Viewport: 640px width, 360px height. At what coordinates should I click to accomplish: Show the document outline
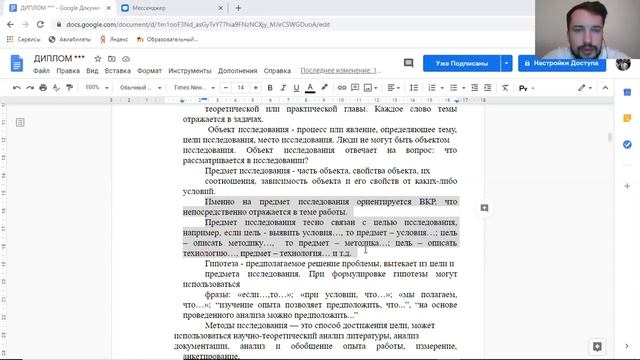tap(20, 122)
